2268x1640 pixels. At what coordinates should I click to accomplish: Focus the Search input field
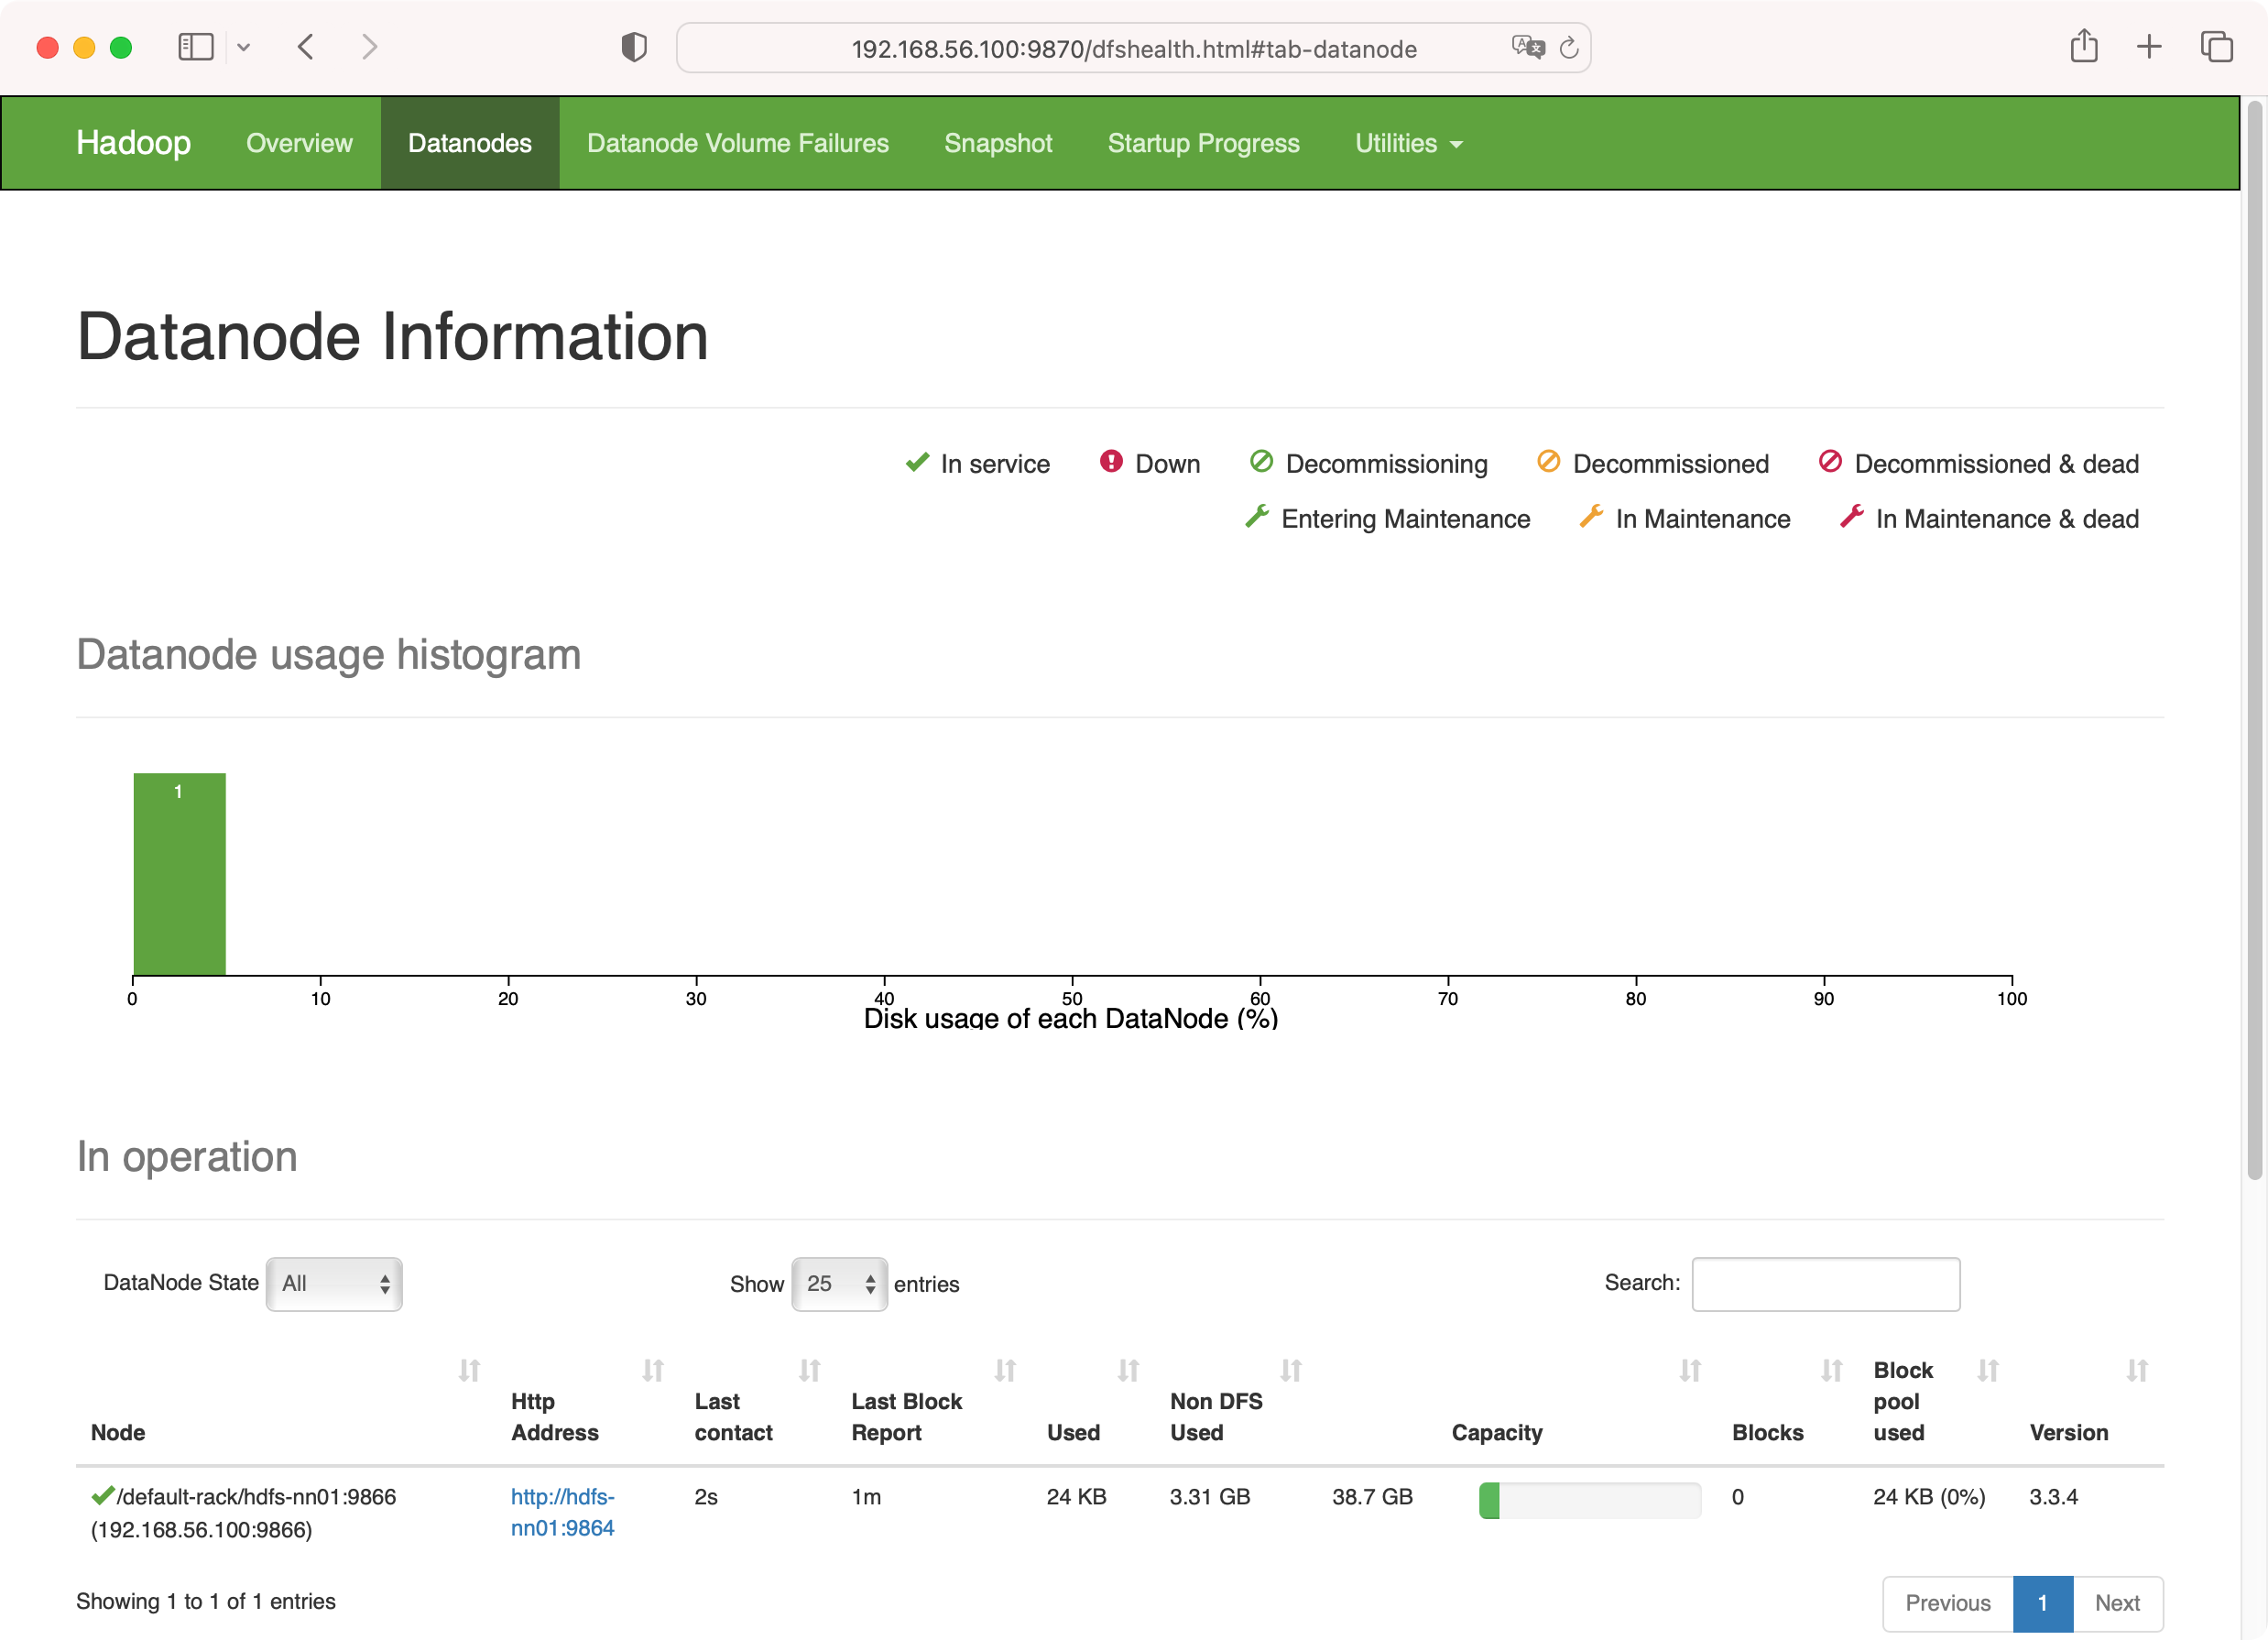pos(1825,1283)
